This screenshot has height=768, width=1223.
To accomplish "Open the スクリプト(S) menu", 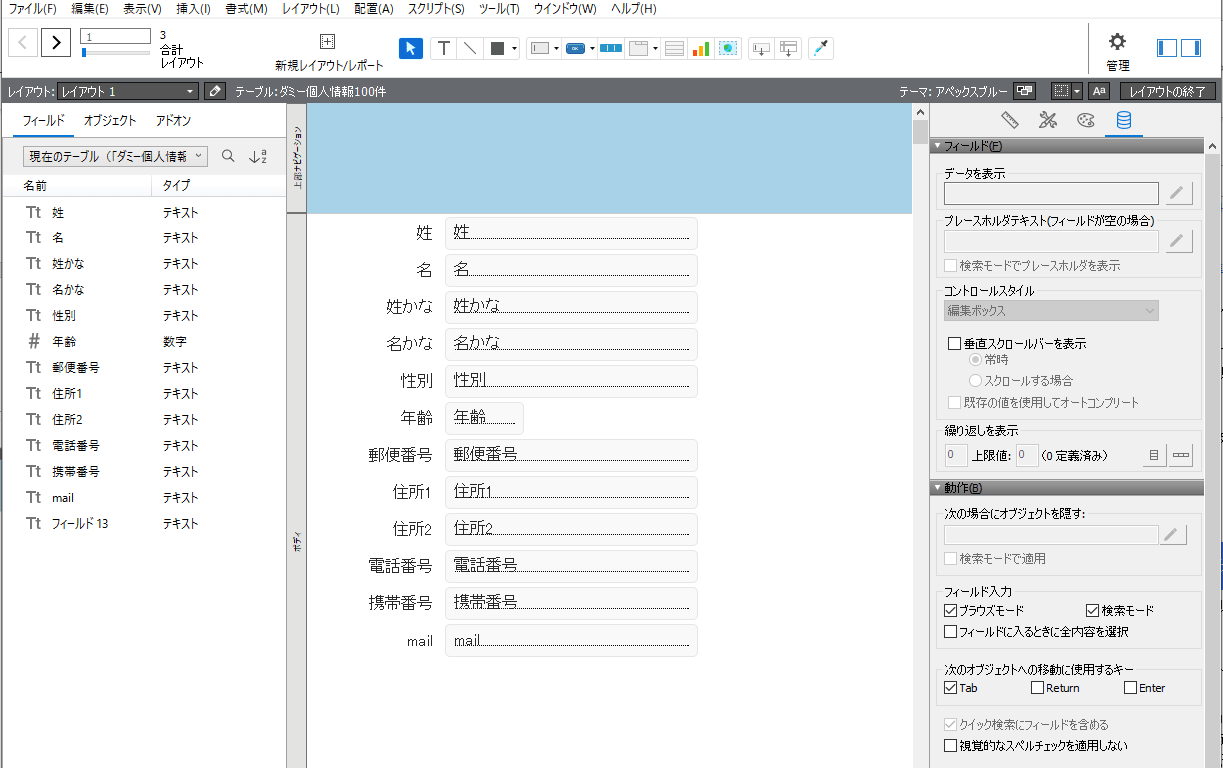I will pyautogui.click(x=436, y=8).
